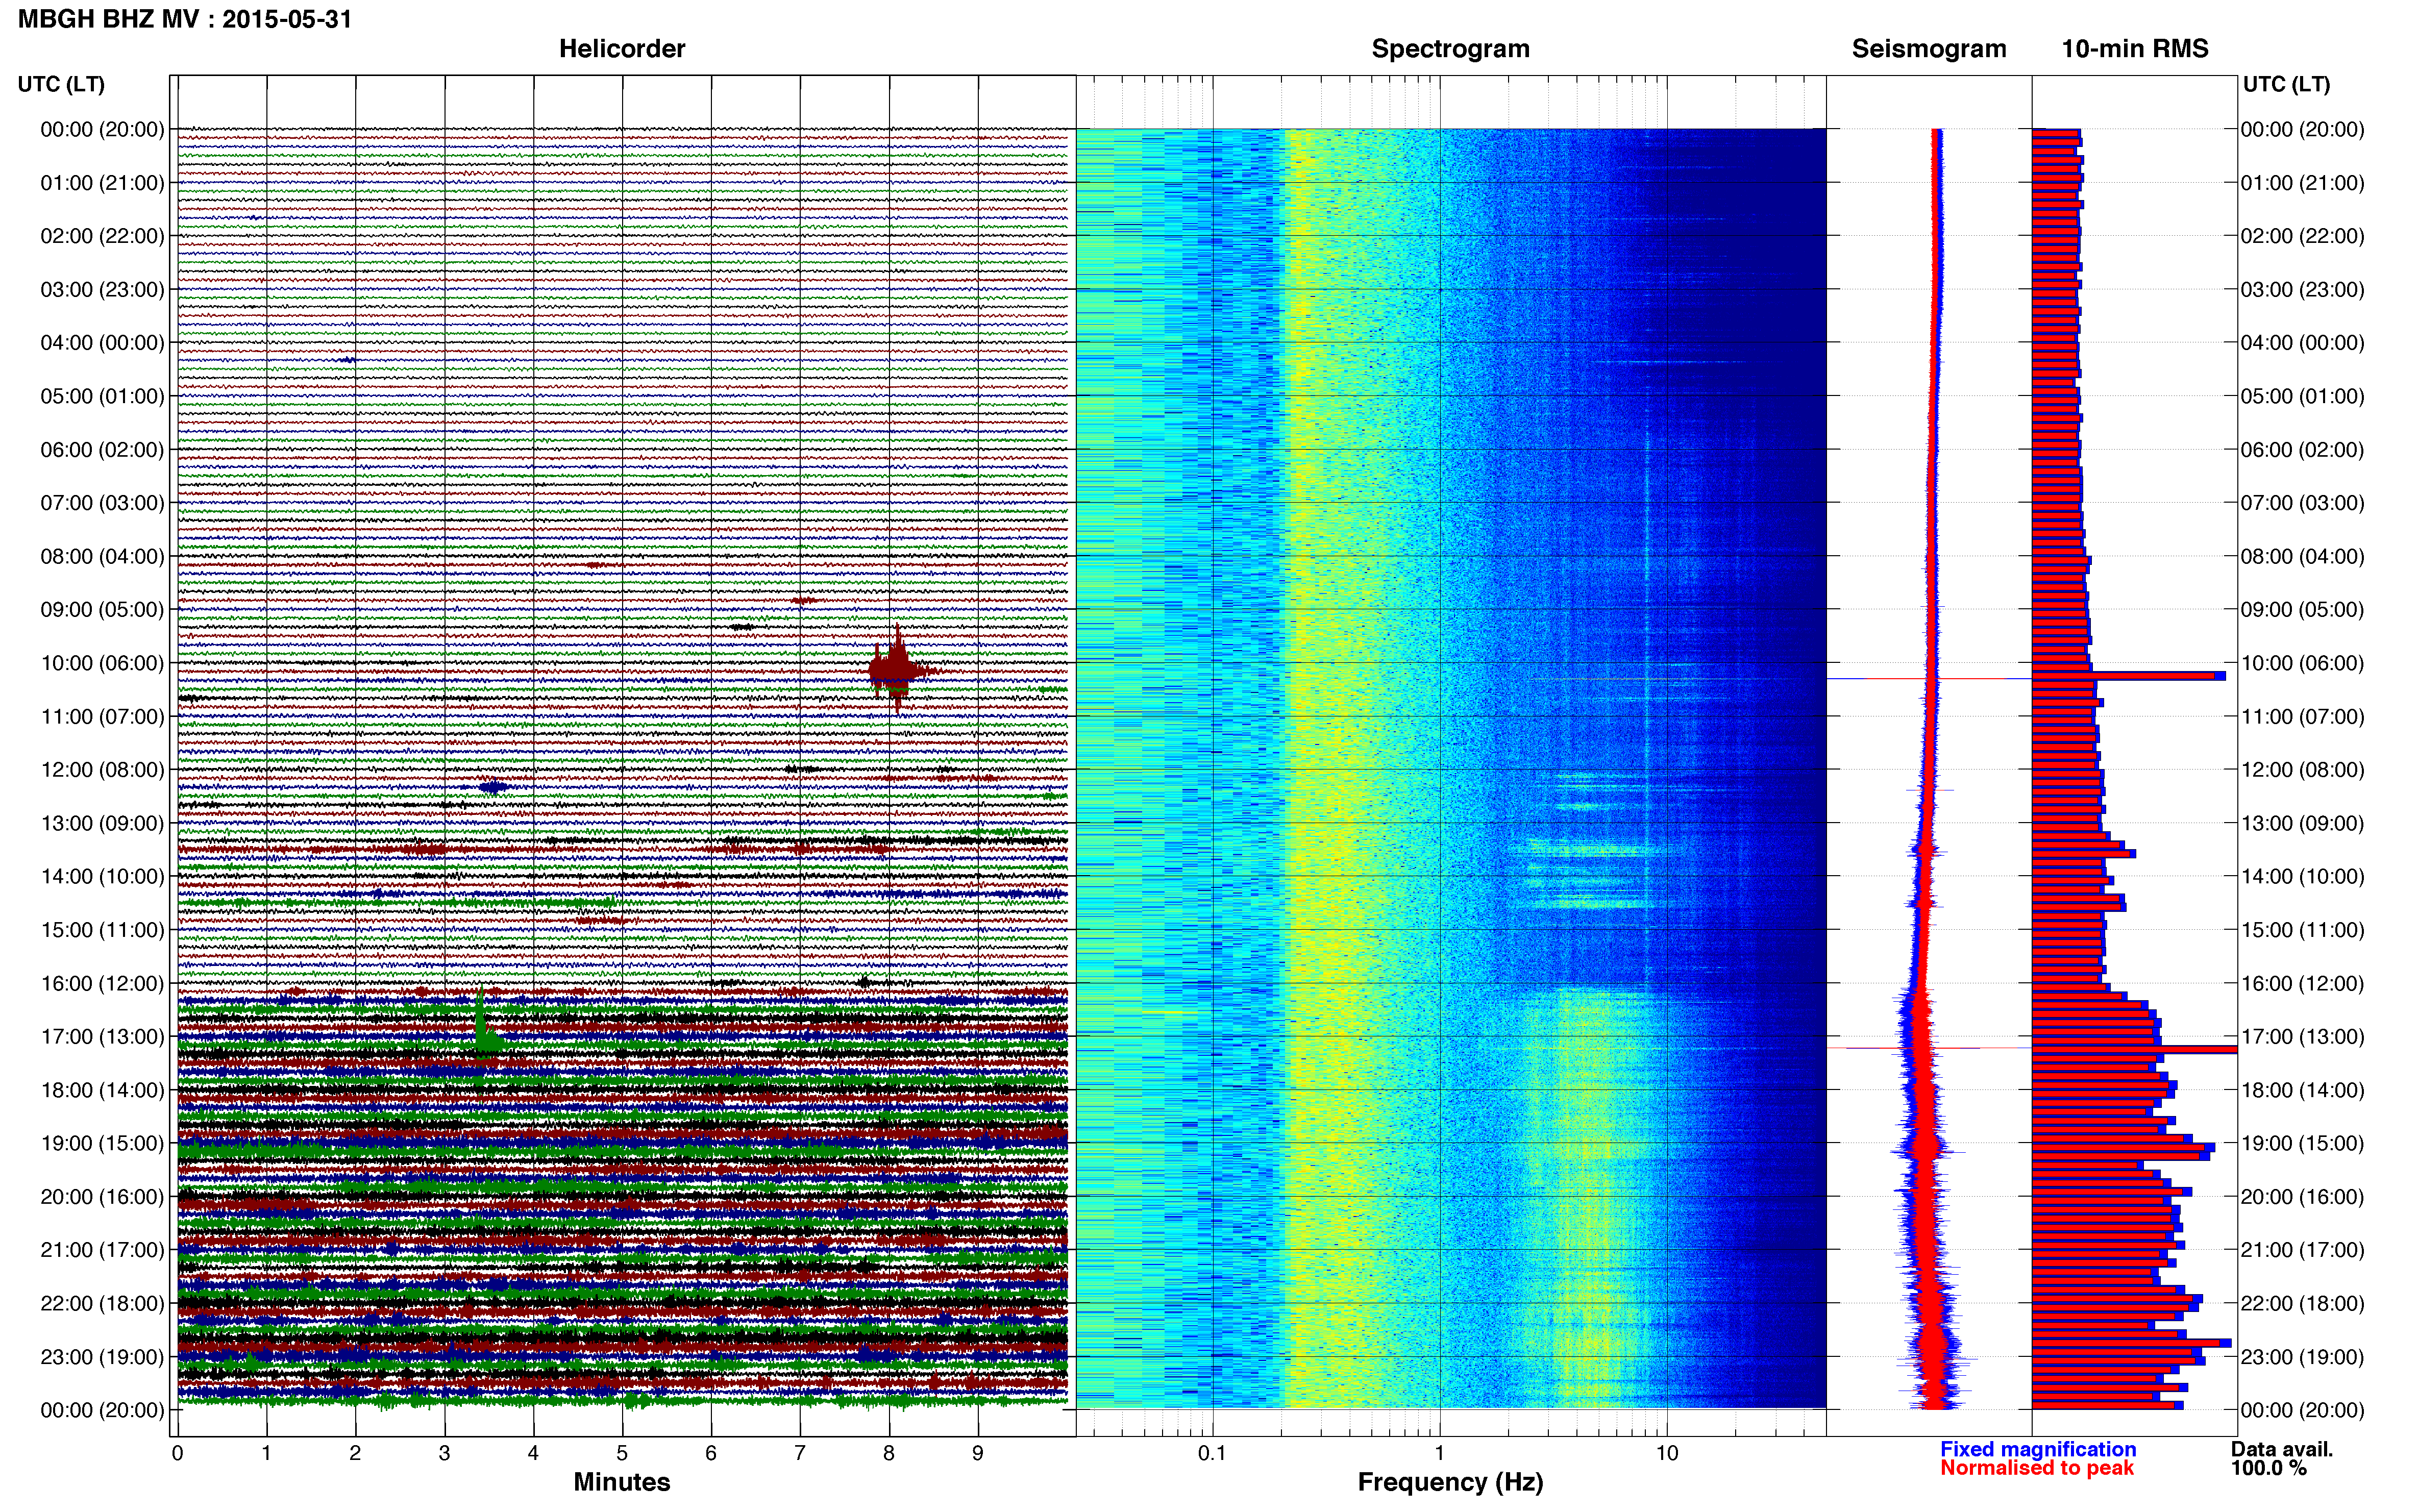Click '20:00 (16:00)' label beside the RMS panel
The height and width of the screenshot is (1512, 2419).
[x=2302, y=1197]
